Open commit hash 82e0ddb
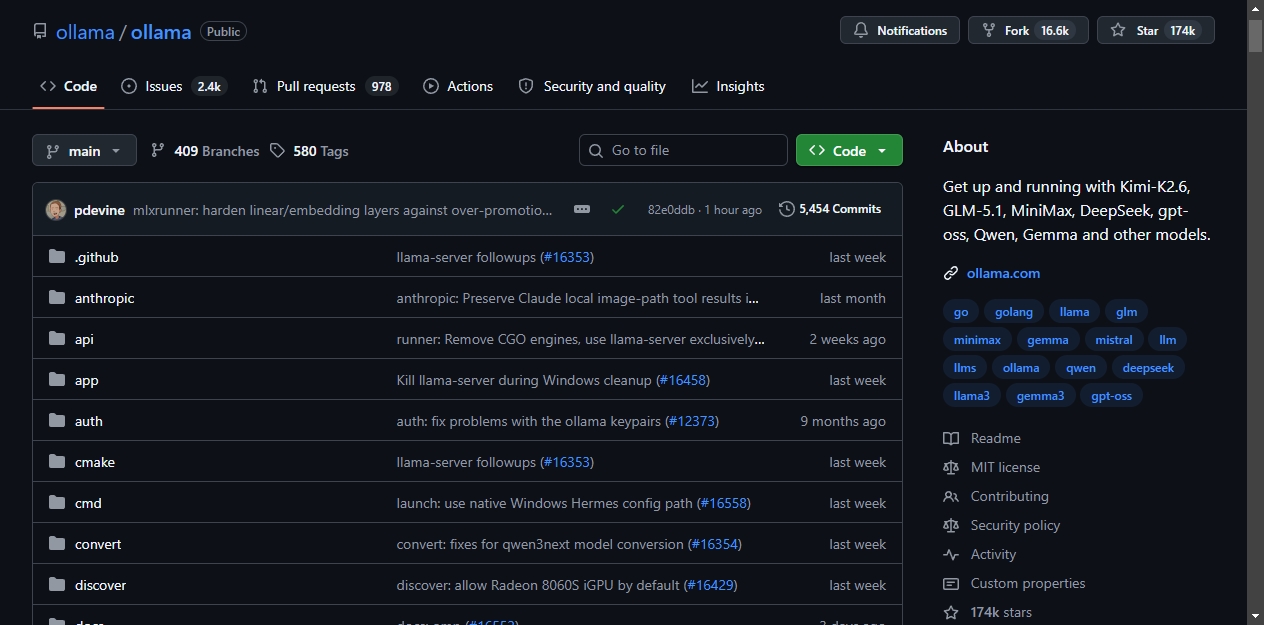This screenshot has height=625, width=1264. [x=671, y=210]
